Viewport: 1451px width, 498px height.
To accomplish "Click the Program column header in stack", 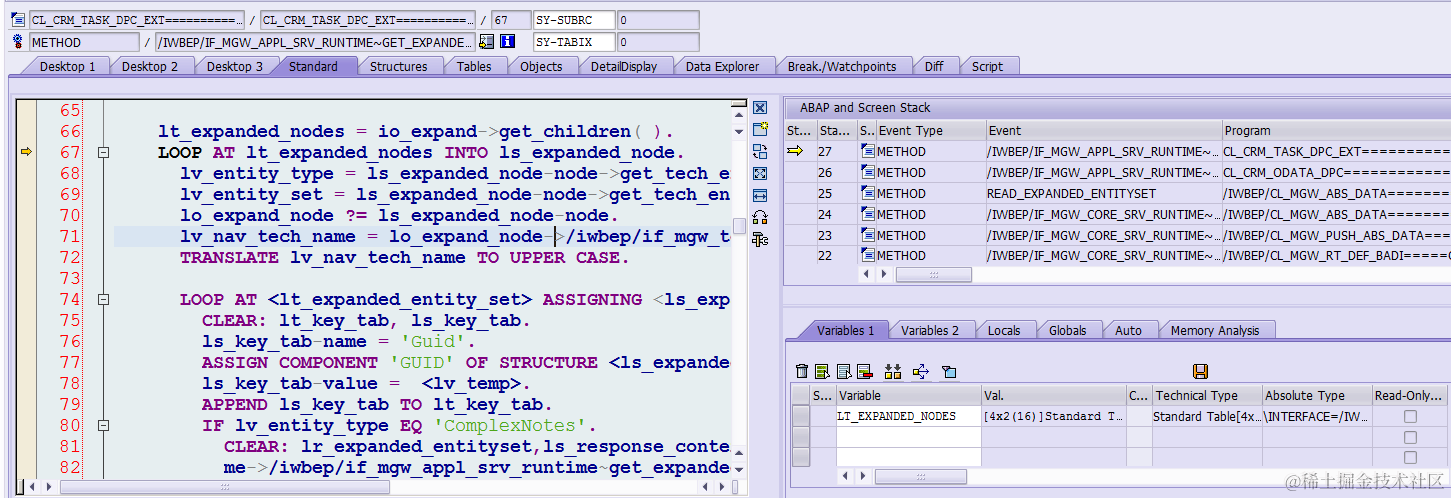I will [1336, 130].
